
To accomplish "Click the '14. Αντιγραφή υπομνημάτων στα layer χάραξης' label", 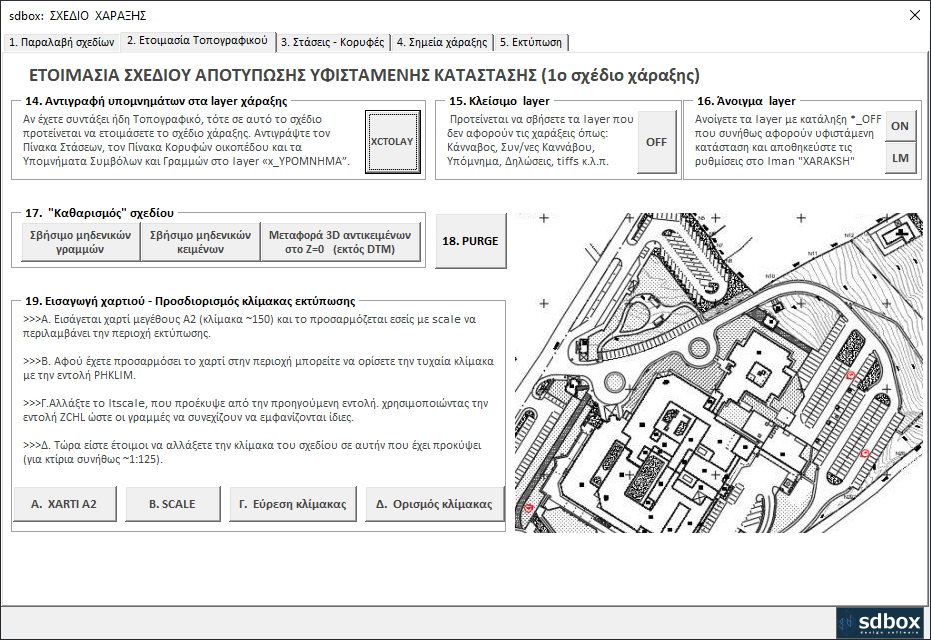I will click(156, 101).
